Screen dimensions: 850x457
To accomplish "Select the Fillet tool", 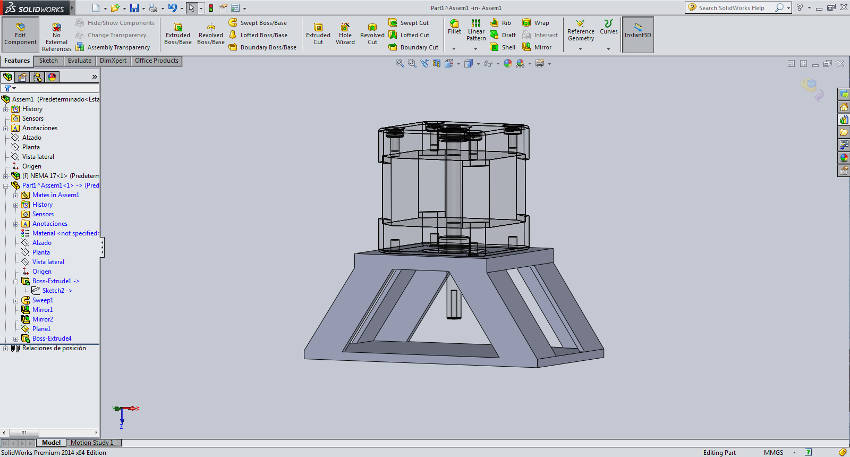I will 454,27.
